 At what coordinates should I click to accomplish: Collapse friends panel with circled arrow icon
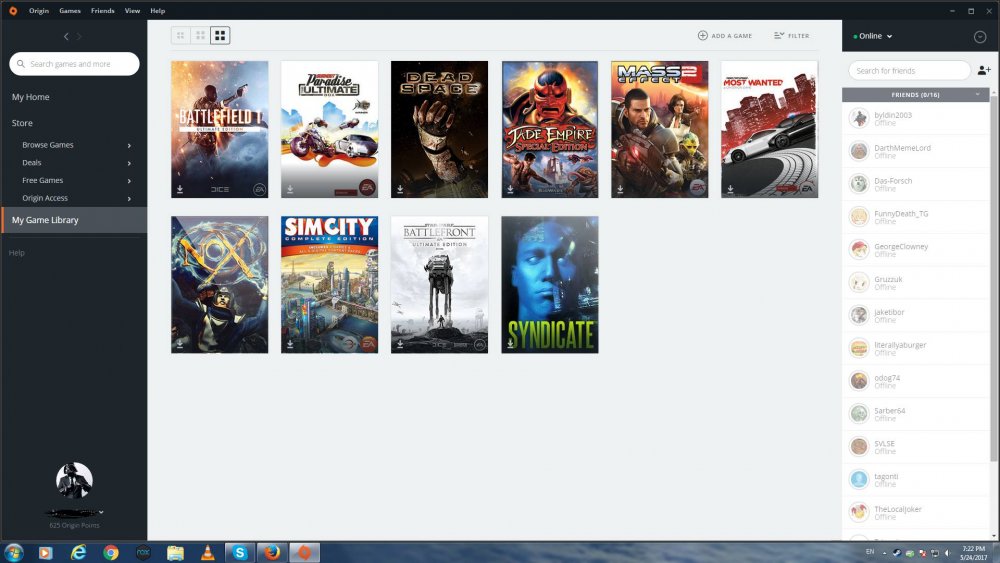coord(980,37)
